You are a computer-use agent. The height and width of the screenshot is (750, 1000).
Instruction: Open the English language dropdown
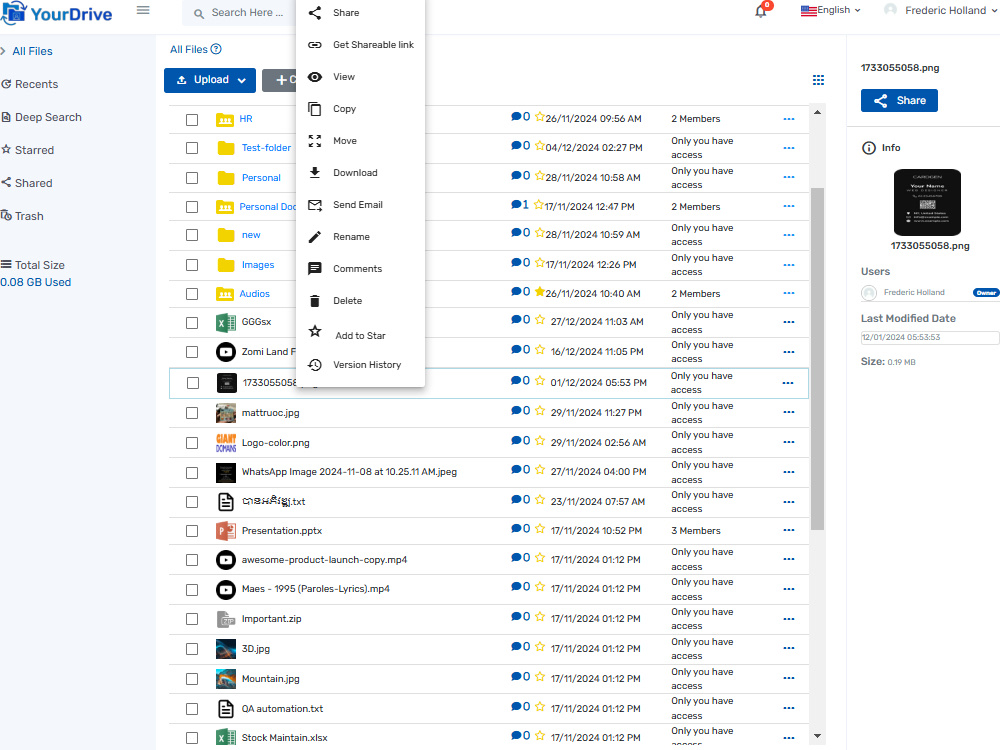[830, 10]
